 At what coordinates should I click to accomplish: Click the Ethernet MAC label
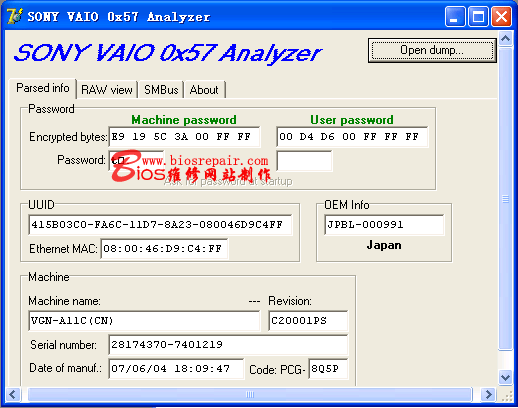pyautogui.click(x=63, y=249)
